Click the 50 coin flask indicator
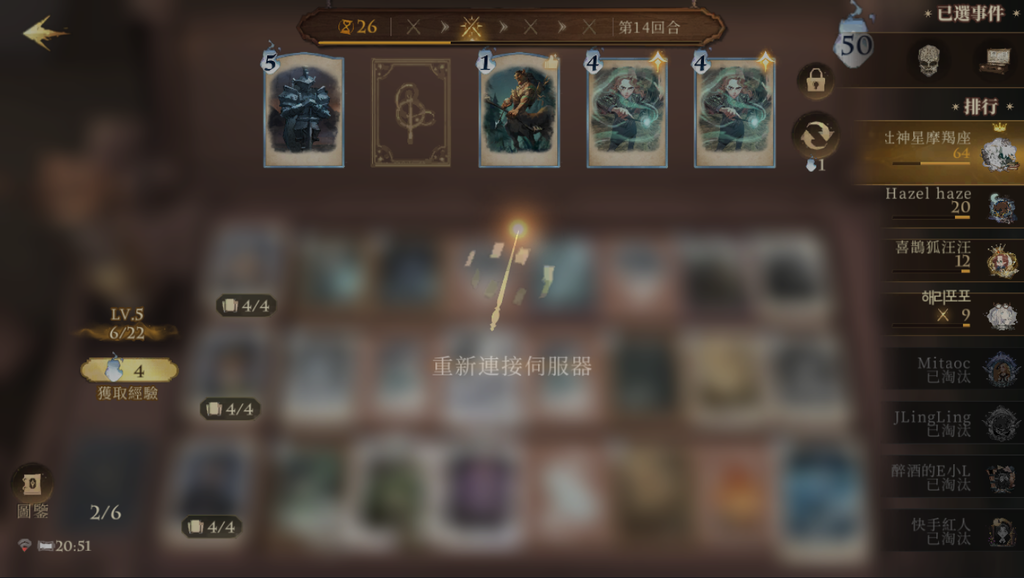 856,44
